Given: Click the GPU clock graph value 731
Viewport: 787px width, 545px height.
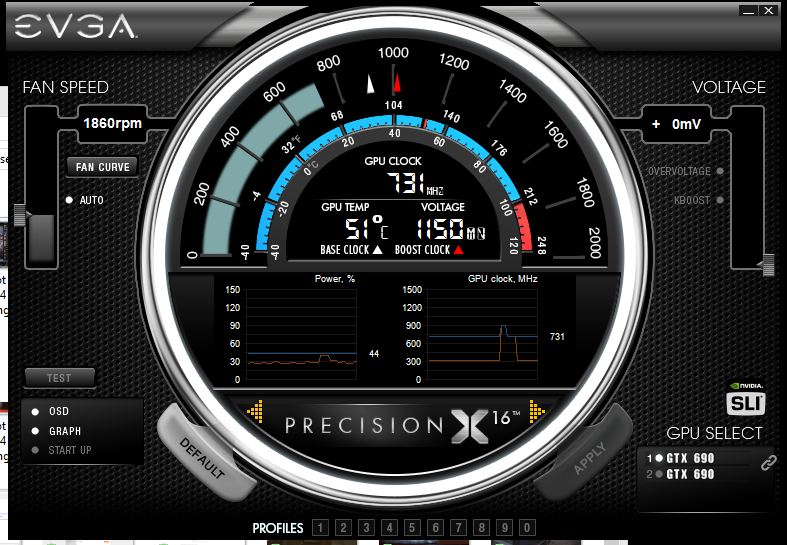Looking at the screenshot, I should 557,337.
